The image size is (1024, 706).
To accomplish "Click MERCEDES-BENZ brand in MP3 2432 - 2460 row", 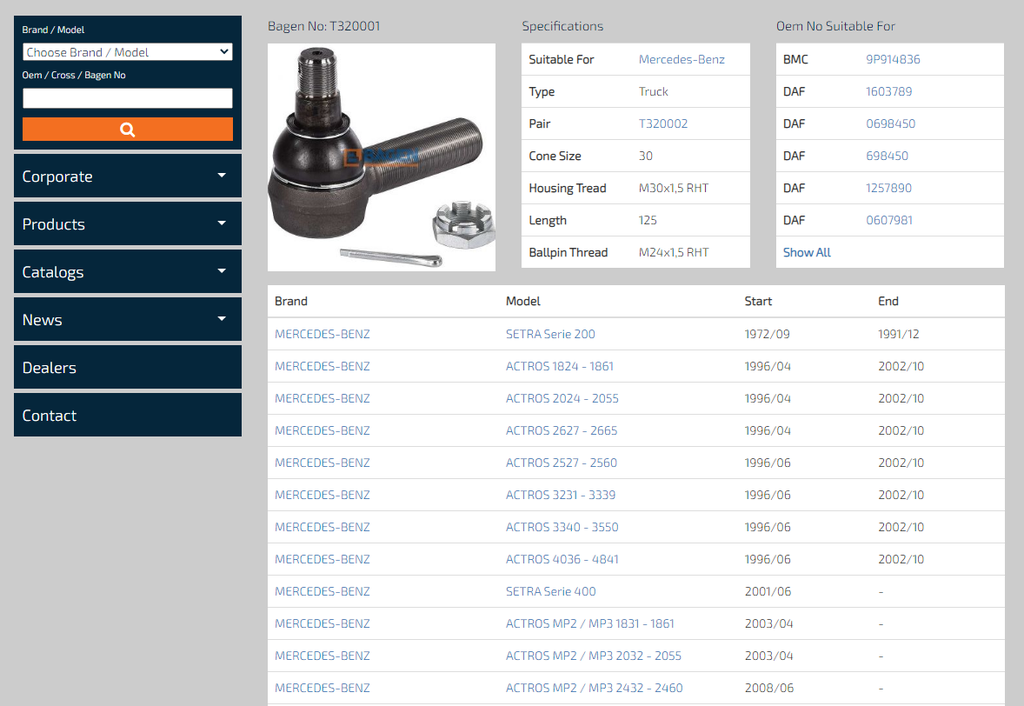I will click(323, 688).
